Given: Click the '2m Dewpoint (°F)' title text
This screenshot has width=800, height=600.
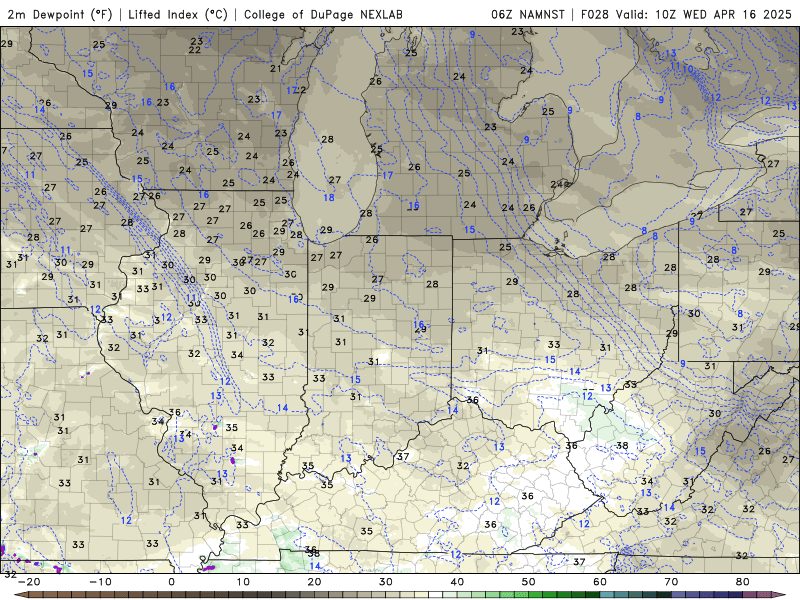Looking at the screenshot, I should pyautogui.click(x=60, y=14).
